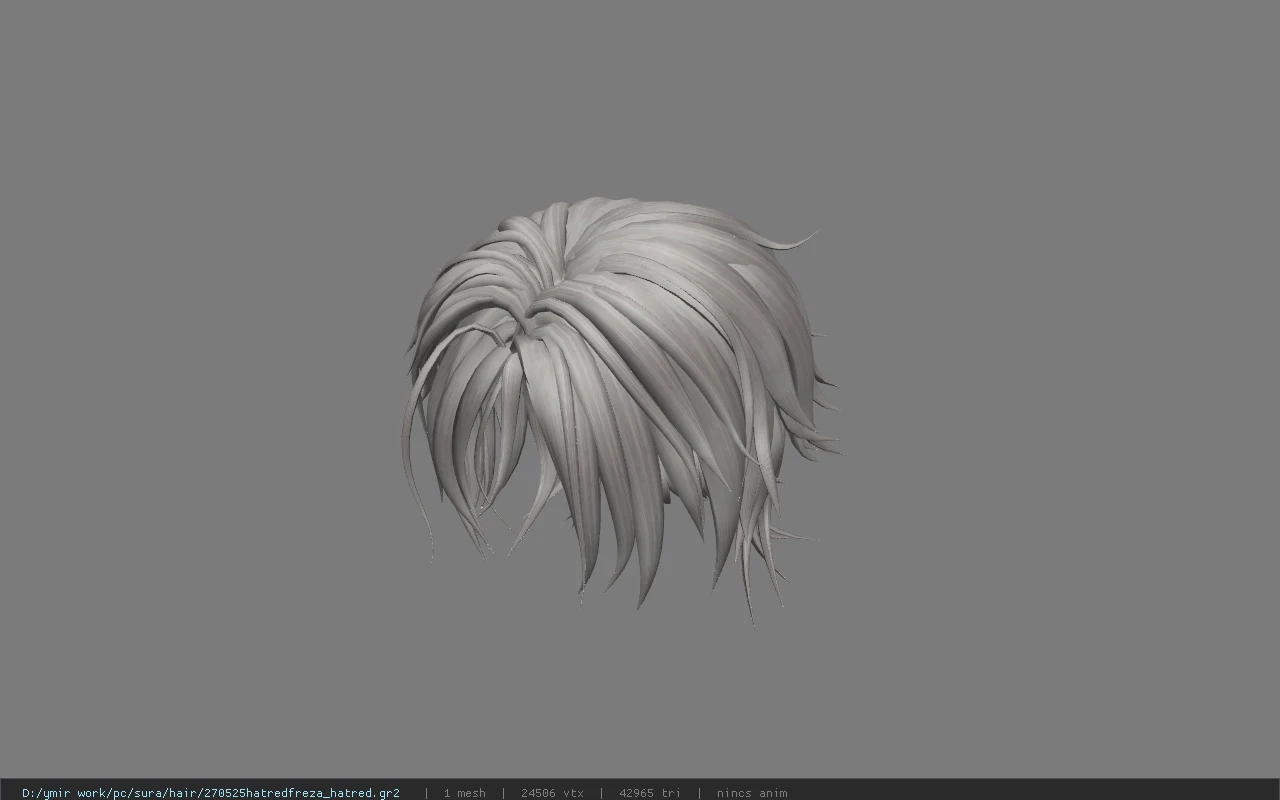Click the "42965 tri" triangle count
The height and width of the screenshot is (800, 1280).
click(x=650, y=793)
